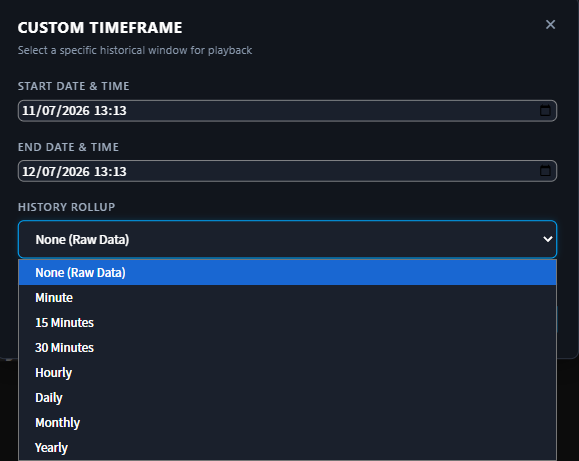Close the Custom Timeframe dialog
Viewport: 579px width, 461px height.
550,24
